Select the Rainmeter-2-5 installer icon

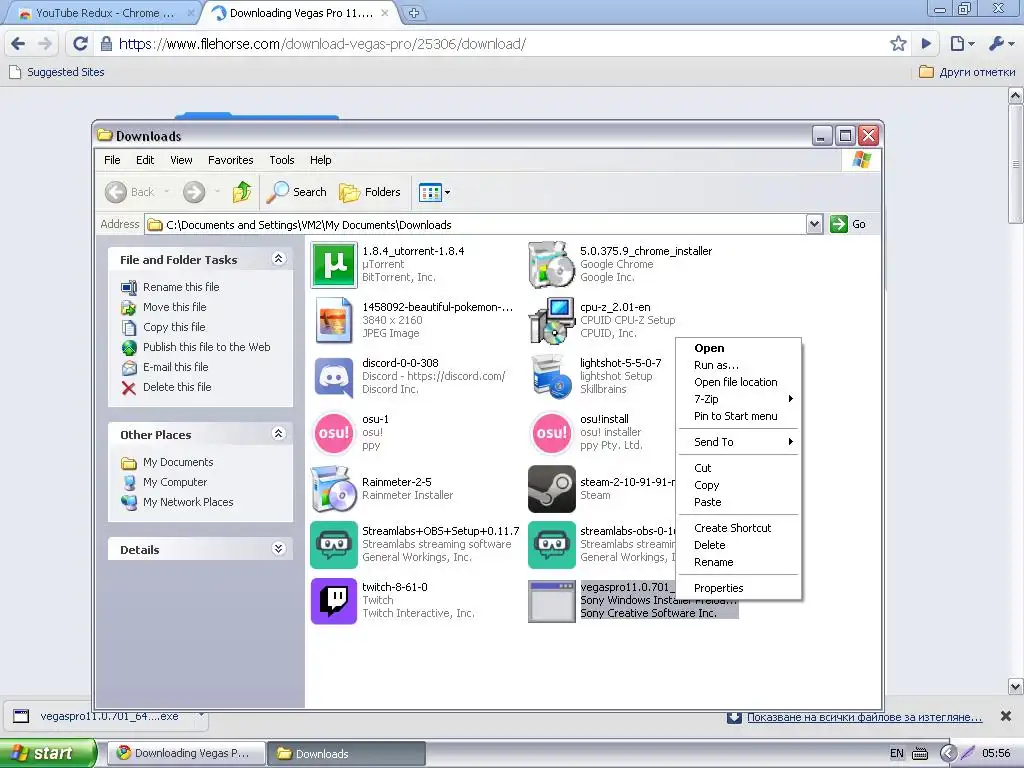334,489
